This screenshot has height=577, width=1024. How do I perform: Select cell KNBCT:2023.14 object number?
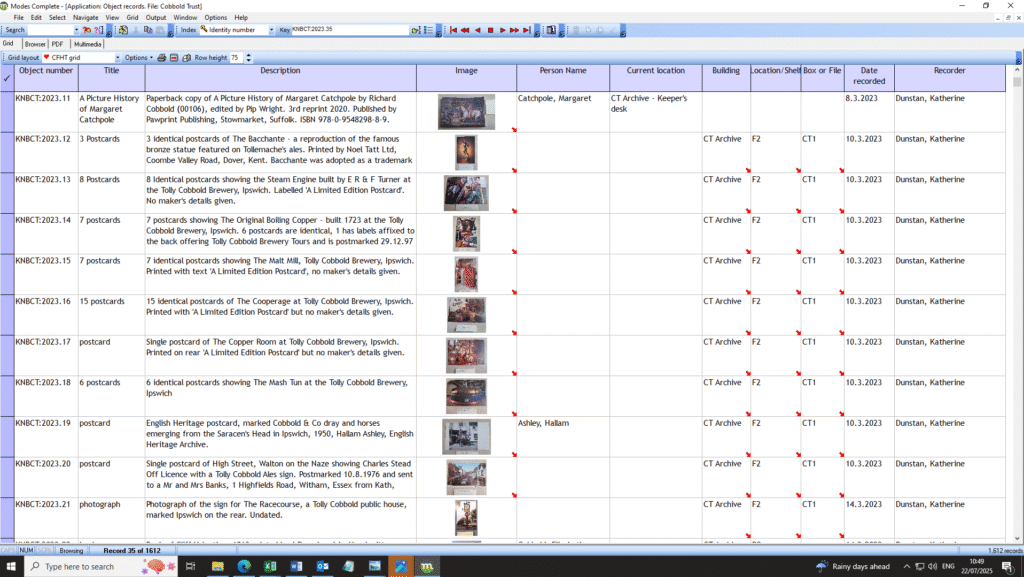pyautogui.click(x=46, y=234)
